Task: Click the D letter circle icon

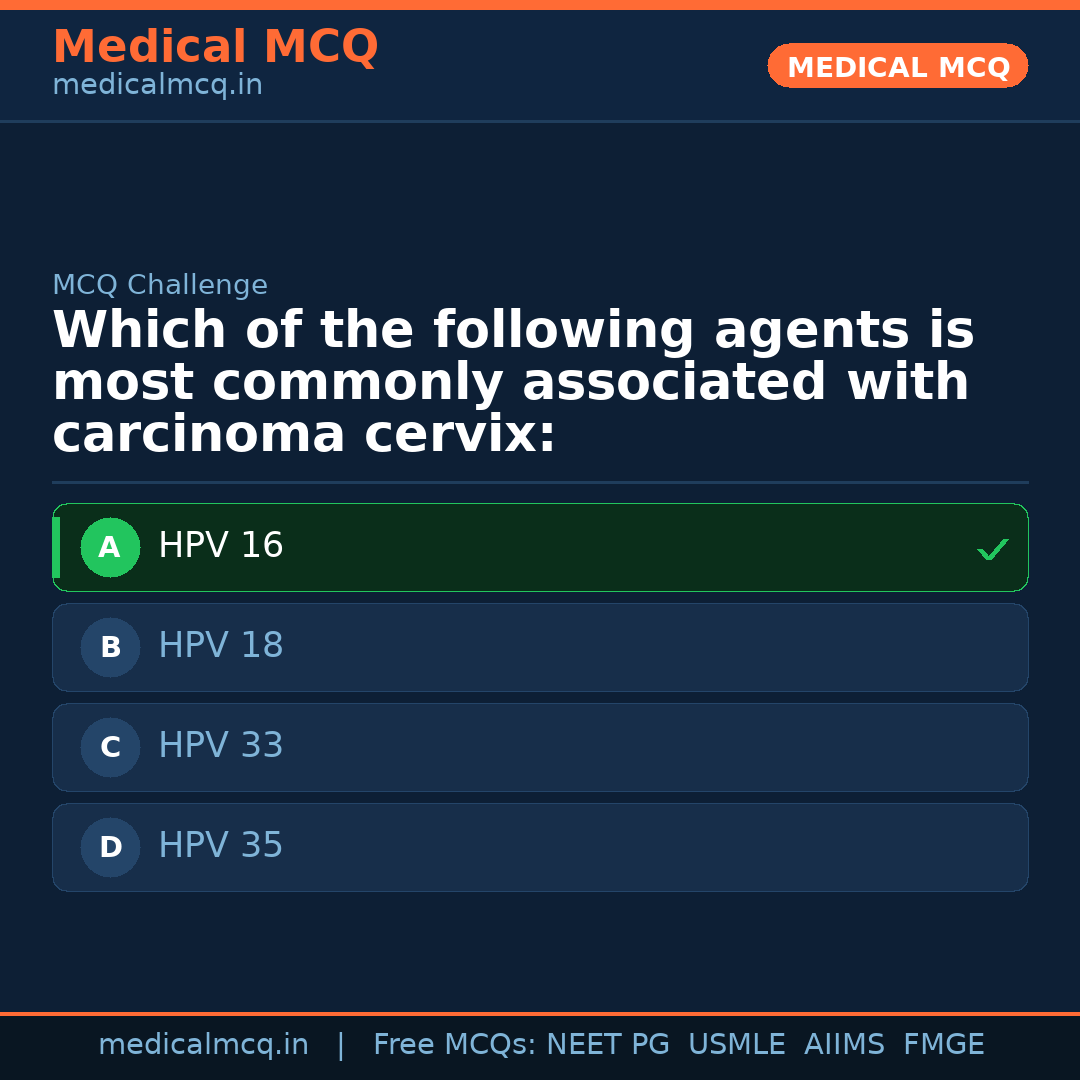Action: coord(110,848)
